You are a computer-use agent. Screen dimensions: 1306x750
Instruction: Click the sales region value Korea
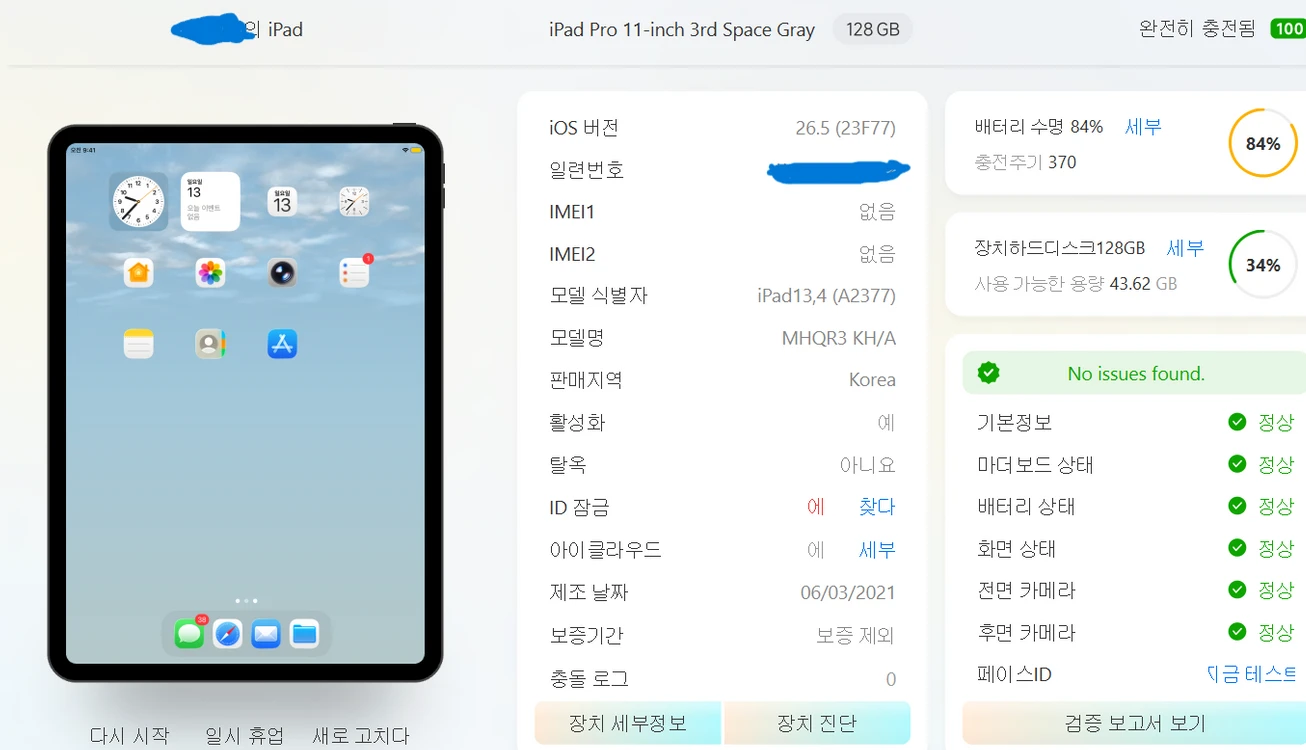pyautogui.click(x=872, y=380)
